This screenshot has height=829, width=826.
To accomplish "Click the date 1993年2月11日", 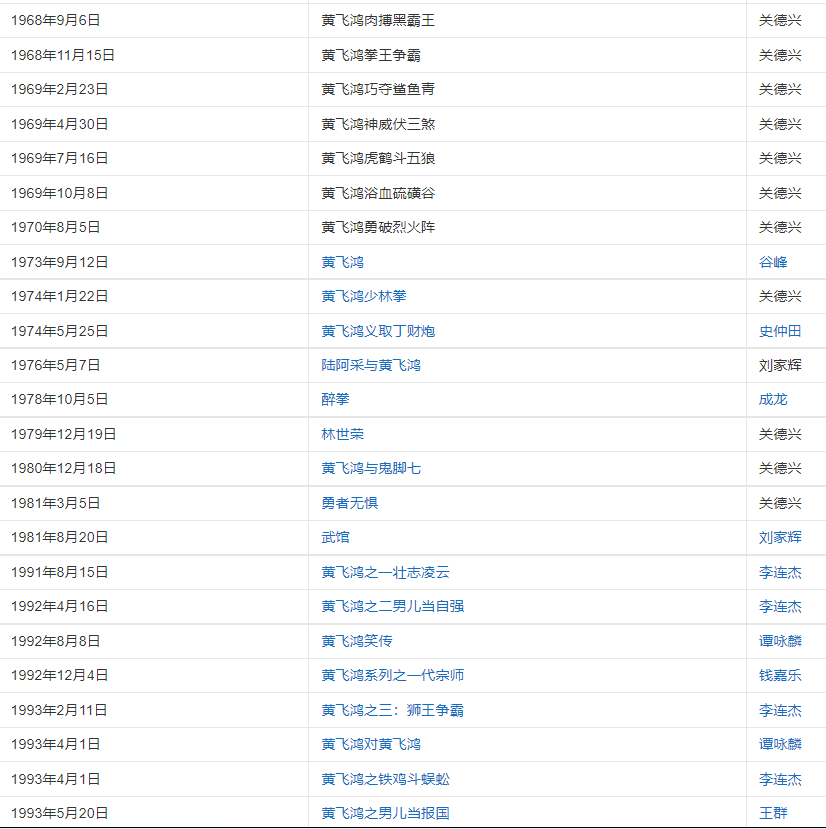I will pos(59,711).
